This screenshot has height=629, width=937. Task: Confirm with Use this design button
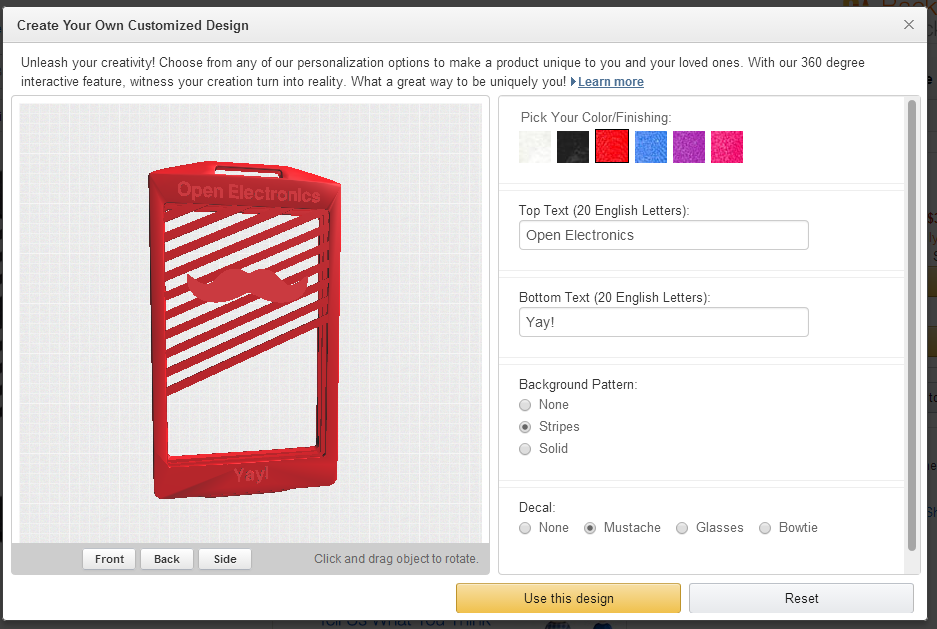(568, 598)
